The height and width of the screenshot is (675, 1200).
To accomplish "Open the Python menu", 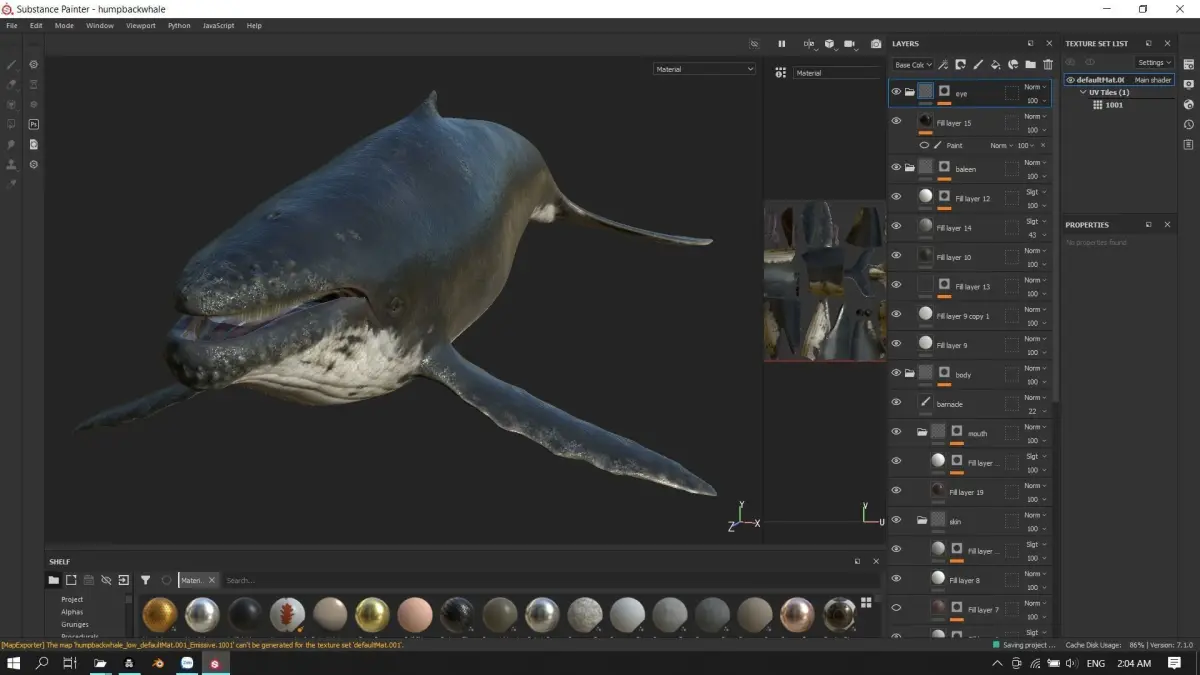I will click(179, 26).
